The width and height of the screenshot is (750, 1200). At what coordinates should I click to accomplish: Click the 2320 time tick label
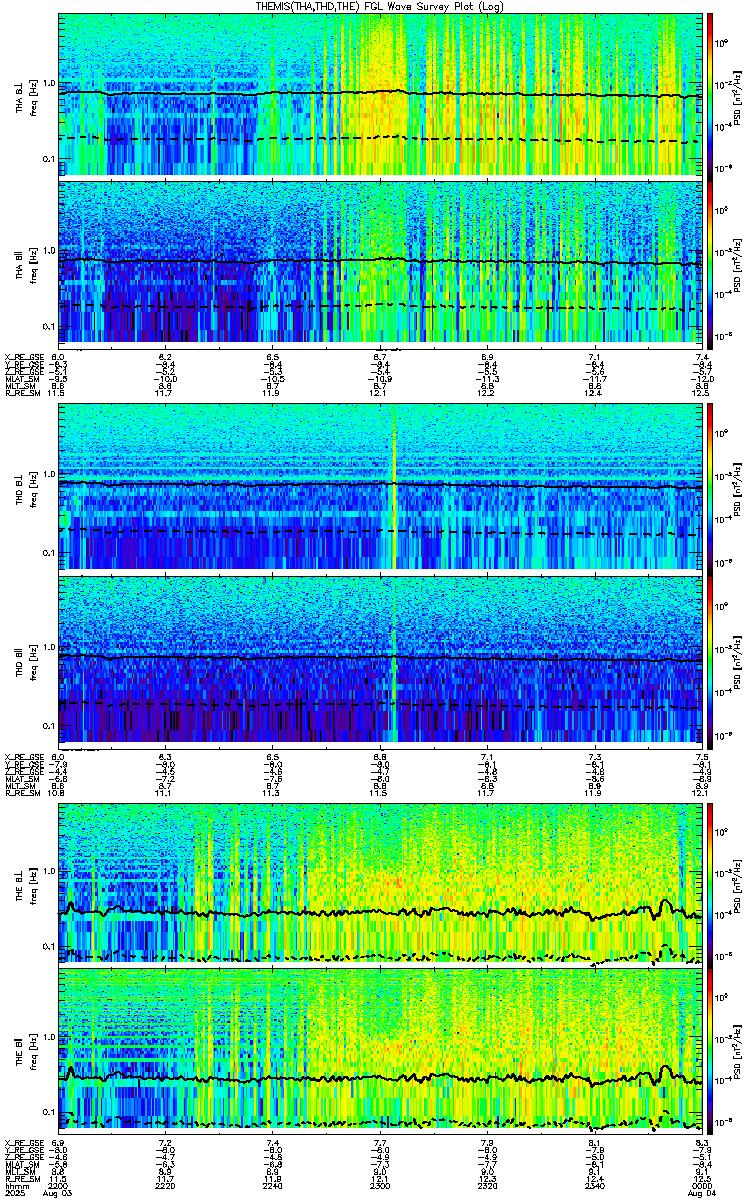click(488, 1184)
